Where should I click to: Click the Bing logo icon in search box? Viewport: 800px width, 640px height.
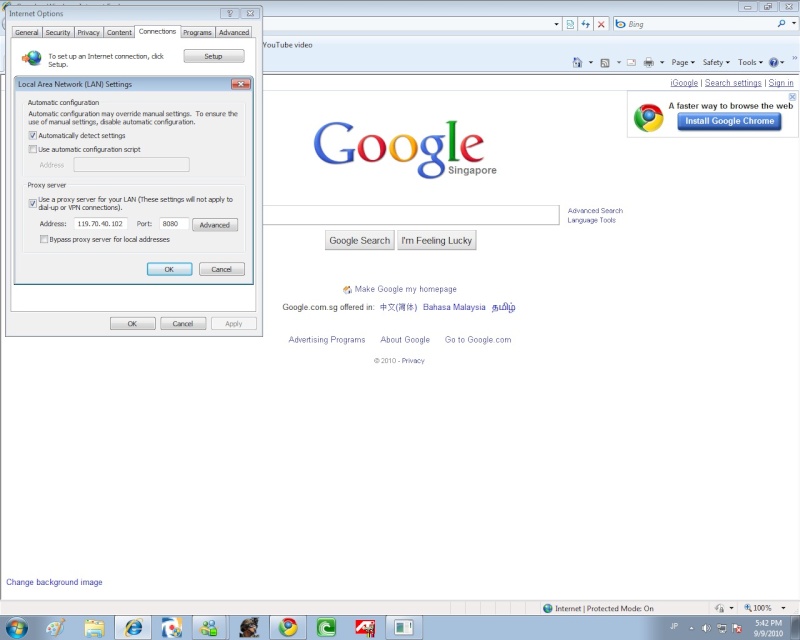pyautogui.click(x=620, y=24)
